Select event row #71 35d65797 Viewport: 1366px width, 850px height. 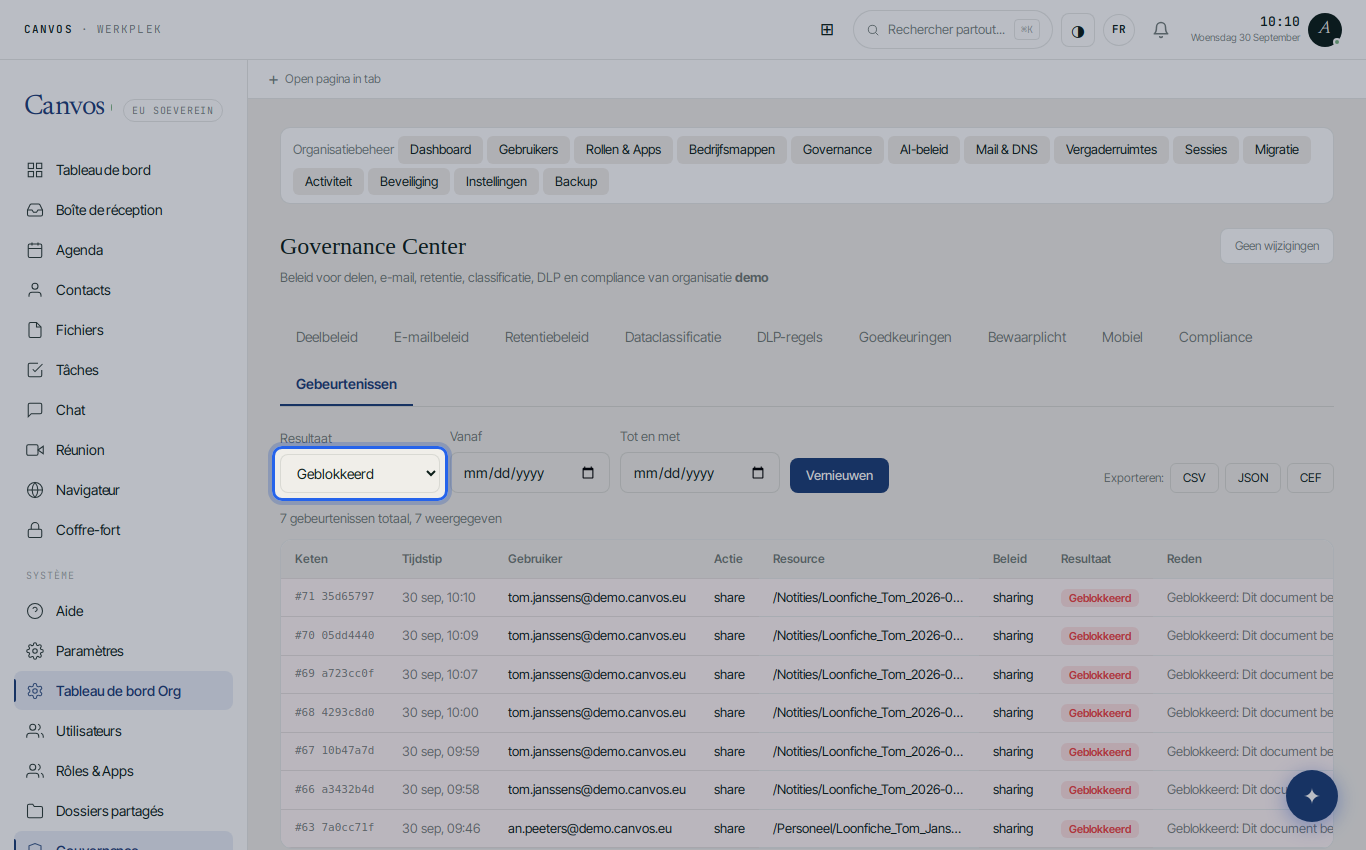click(807, 597)
